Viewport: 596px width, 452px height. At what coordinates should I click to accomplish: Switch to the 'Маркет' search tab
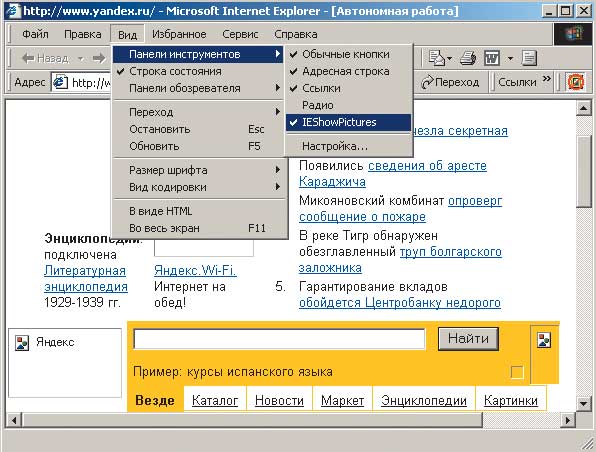342,400
